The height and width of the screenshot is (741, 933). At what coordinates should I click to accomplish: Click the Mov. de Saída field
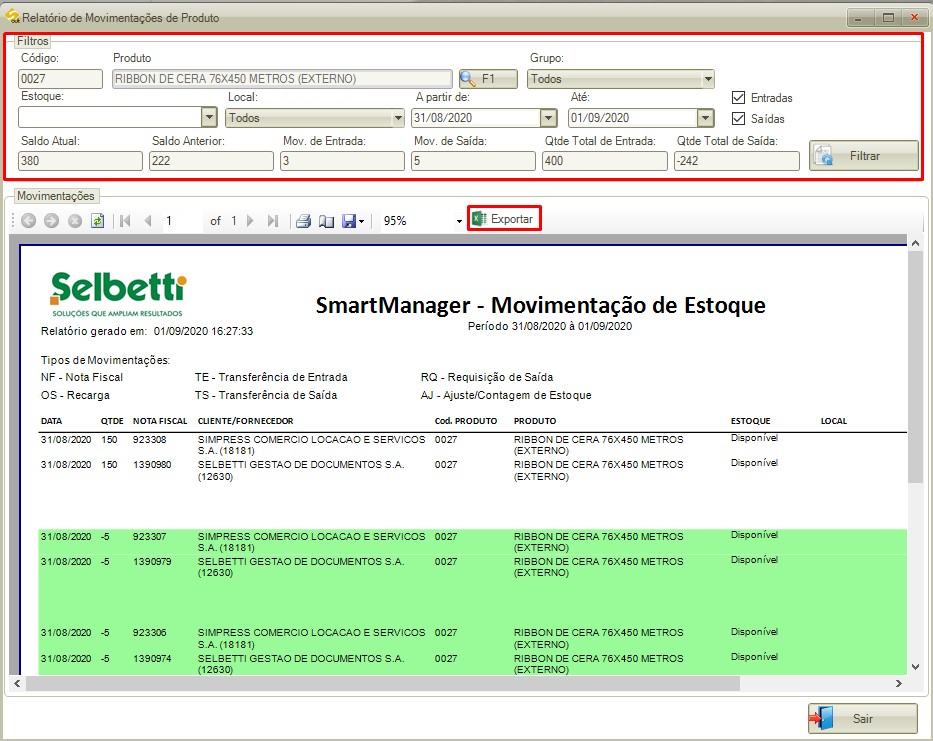[x=473, y=161]
